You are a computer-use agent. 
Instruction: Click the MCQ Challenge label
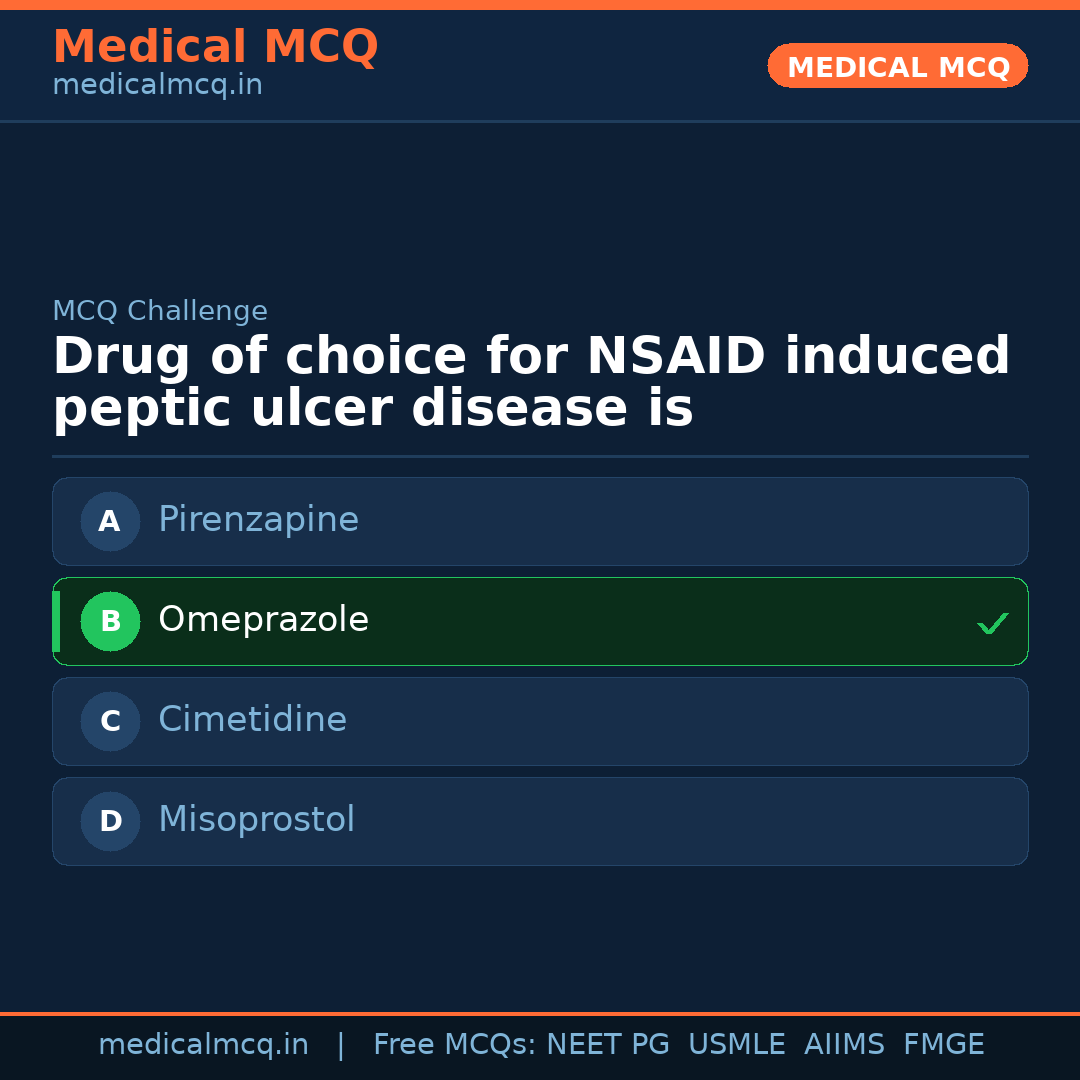coord(160,311)
